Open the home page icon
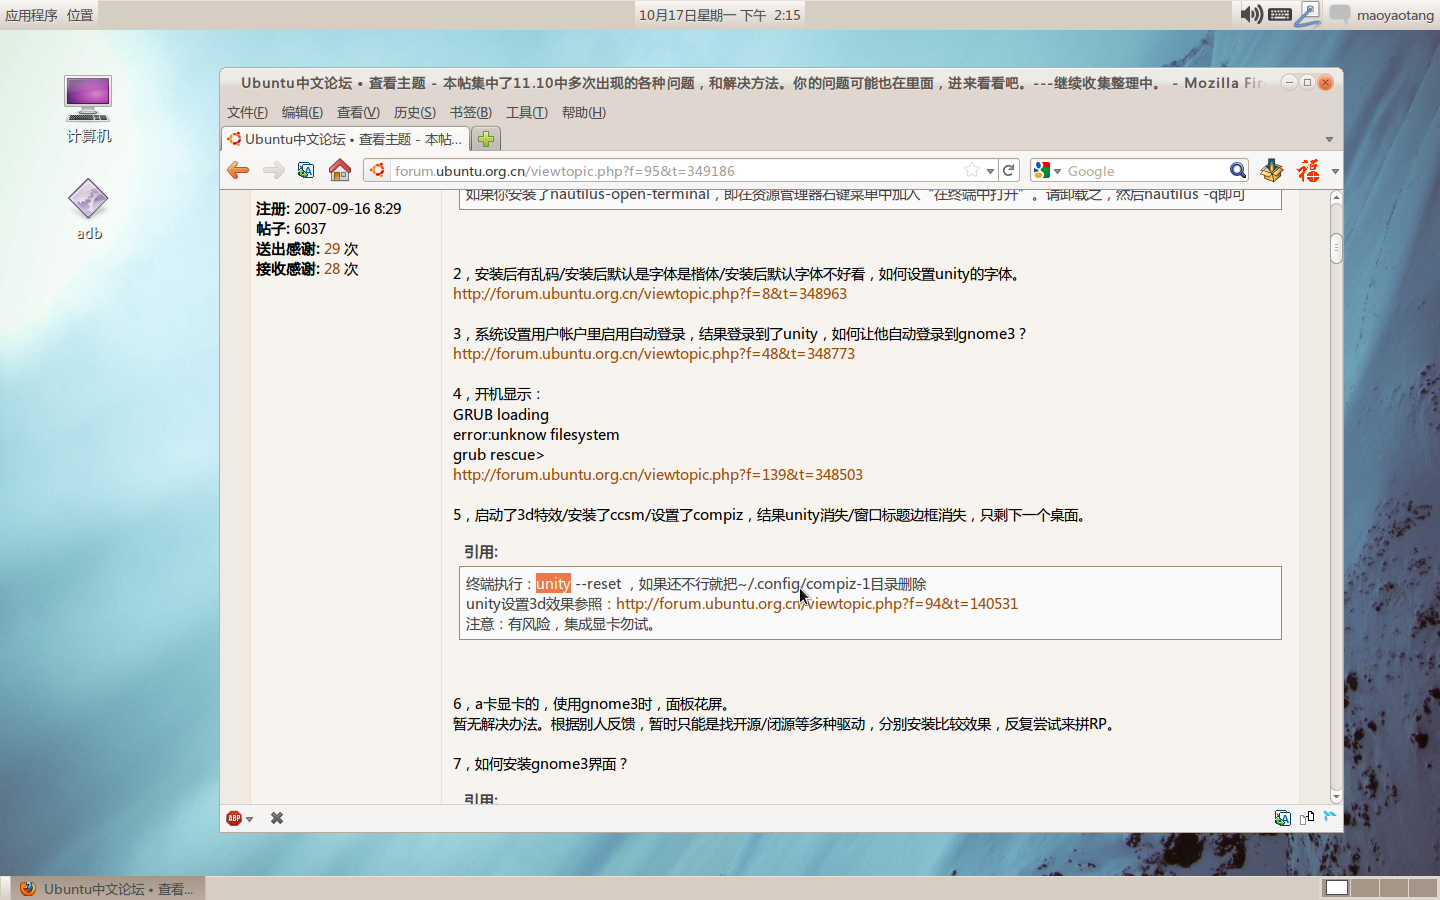This screenshot has width=1440, height=900. (x=340, y=171)
